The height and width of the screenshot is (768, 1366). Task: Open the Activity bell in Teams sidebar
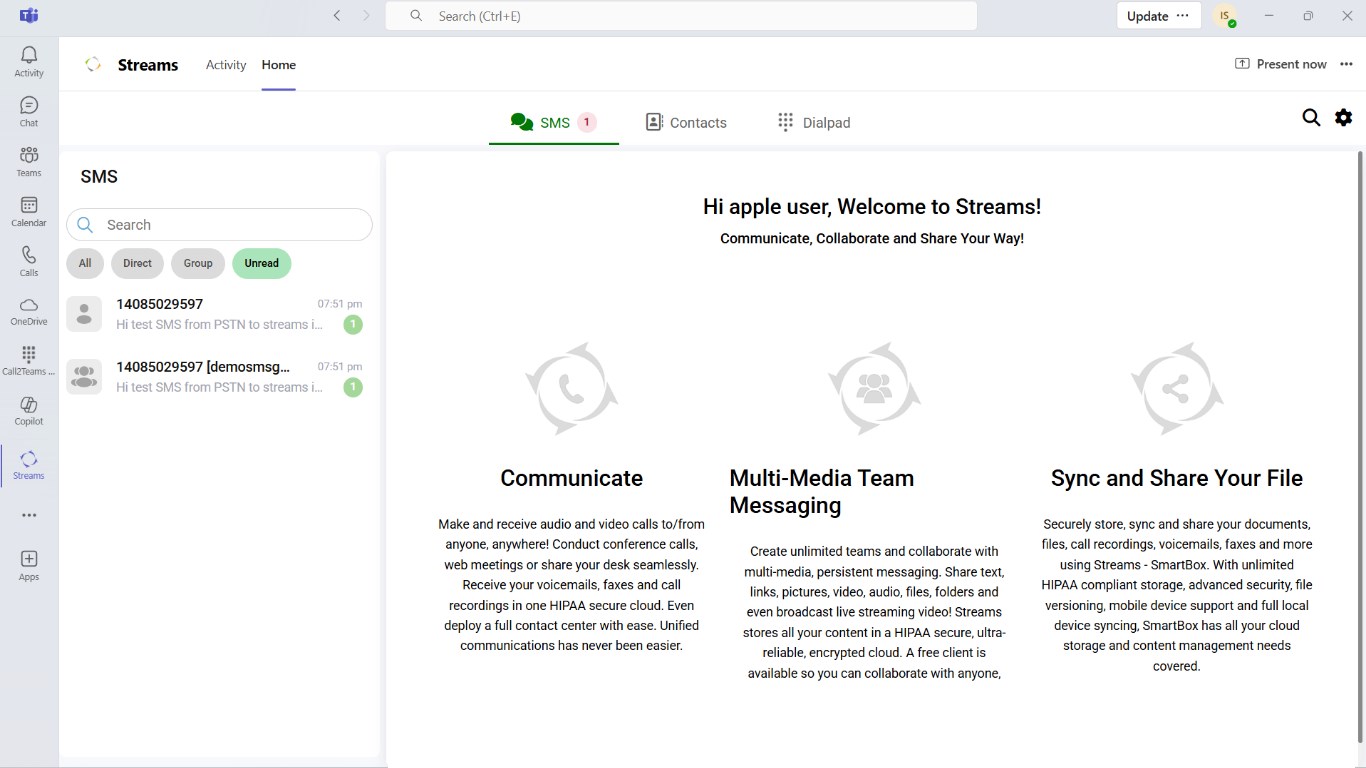[29, 61]
